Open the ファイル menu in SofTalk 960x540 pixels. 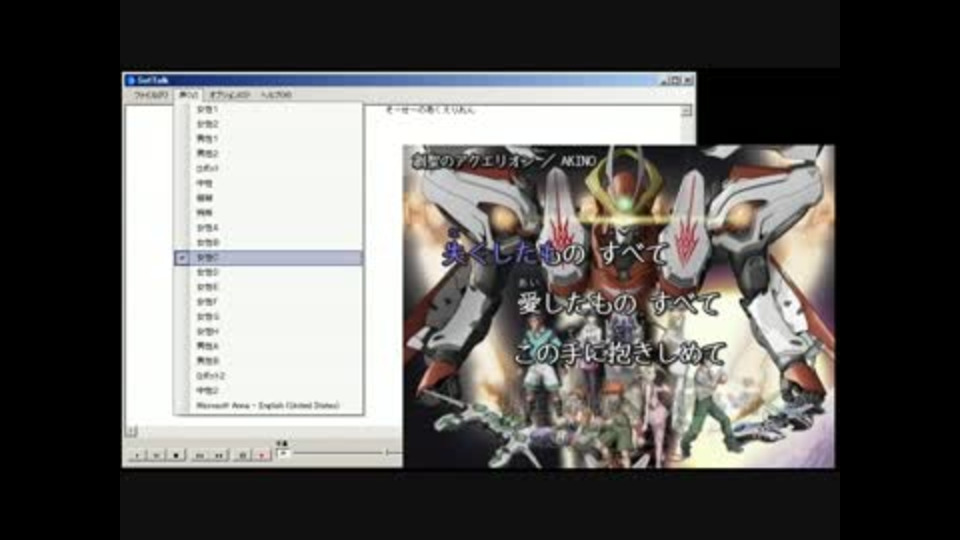point(151,95)
